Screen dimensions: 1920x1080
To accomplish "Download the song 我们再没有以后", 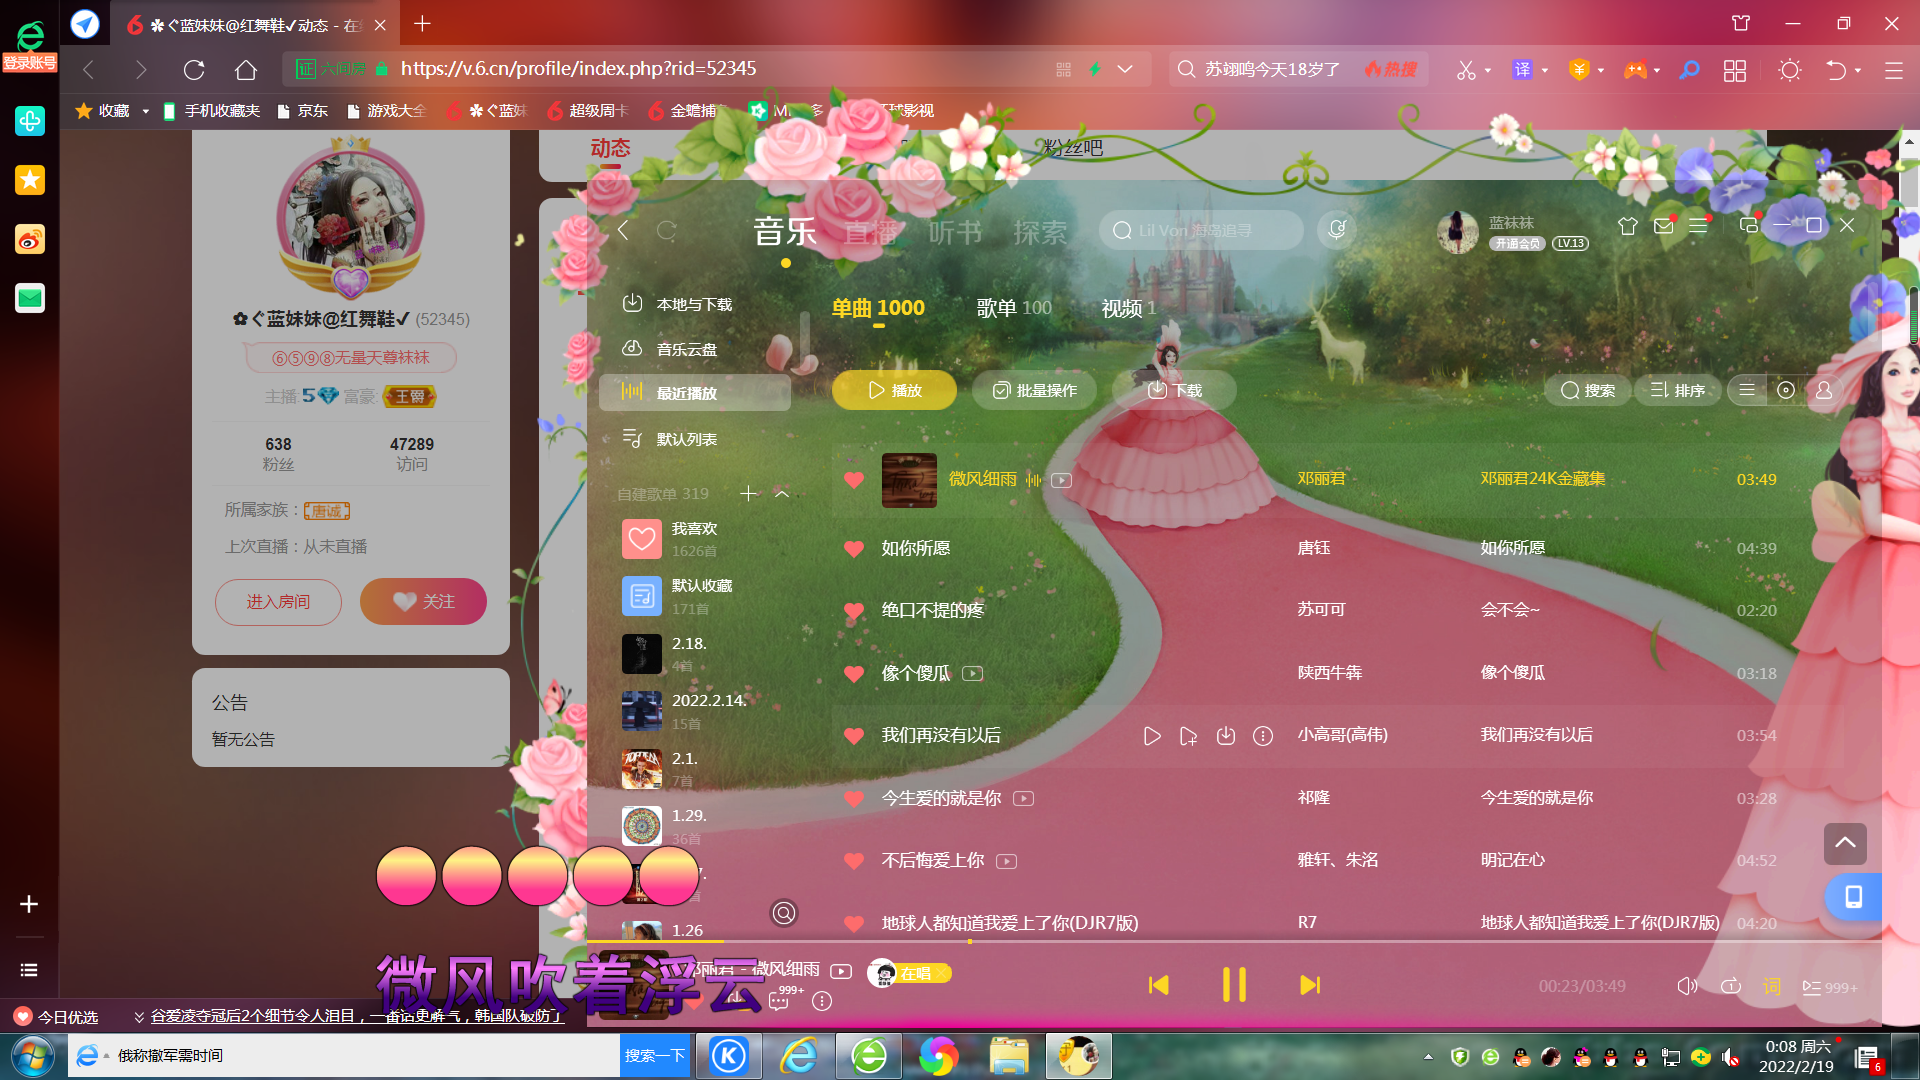I will [x=1226, y=736].
